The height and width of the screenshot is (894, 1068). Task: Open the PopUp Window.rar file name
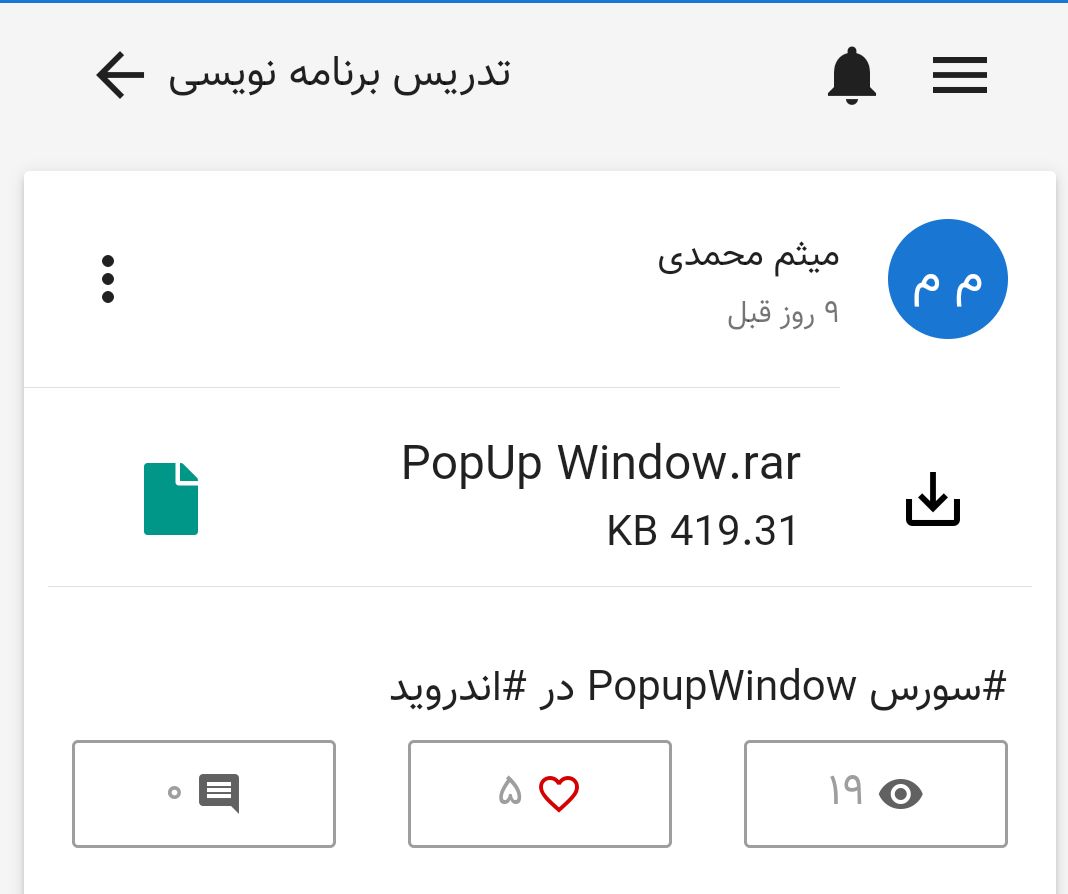coord(601,464)
